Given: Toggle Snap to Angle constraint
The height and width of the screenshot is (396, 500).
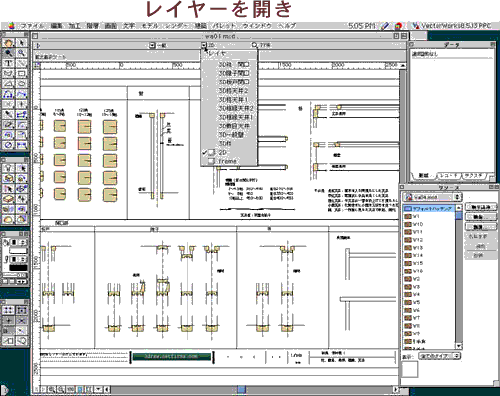Looking at the screenshot, I should coord(8,321).
